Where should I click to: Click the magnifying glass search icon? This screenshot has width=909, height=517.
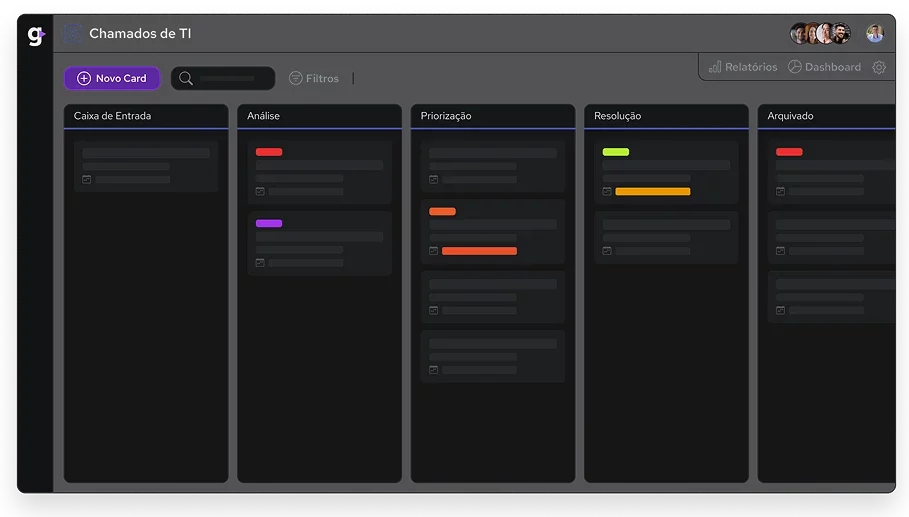[x=186, y=78]
